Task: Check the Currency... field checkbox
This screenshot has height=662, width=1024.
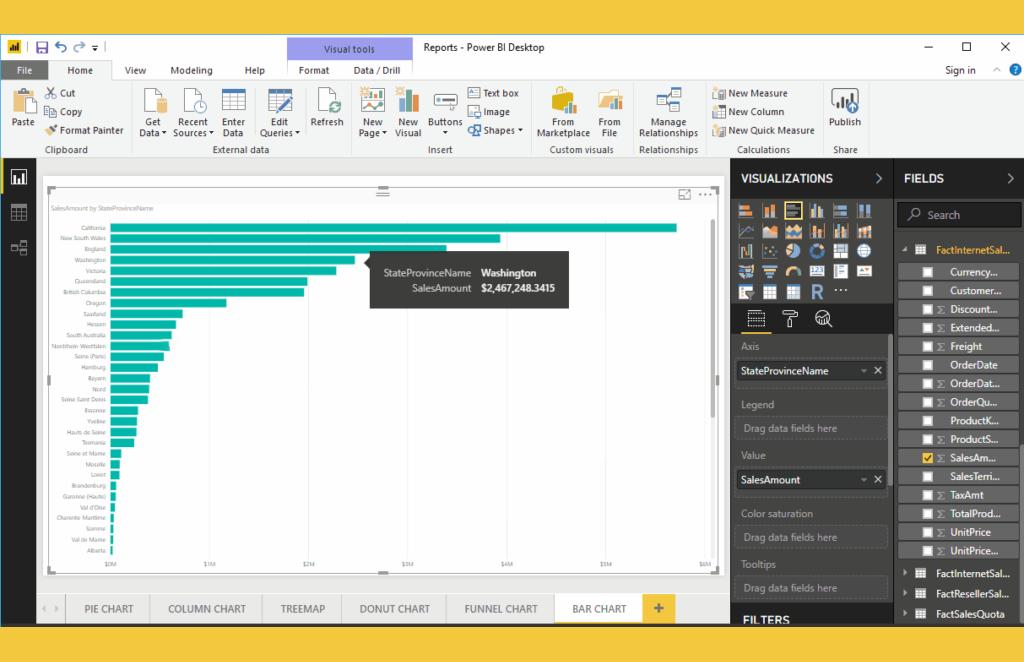Action: click(x=927, y=272)
